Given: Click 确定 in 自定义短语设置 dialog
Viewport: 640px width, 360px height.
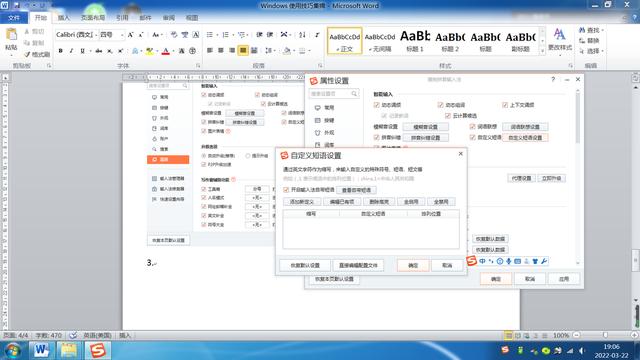Looking at the screenshot, I should [413, 265].
